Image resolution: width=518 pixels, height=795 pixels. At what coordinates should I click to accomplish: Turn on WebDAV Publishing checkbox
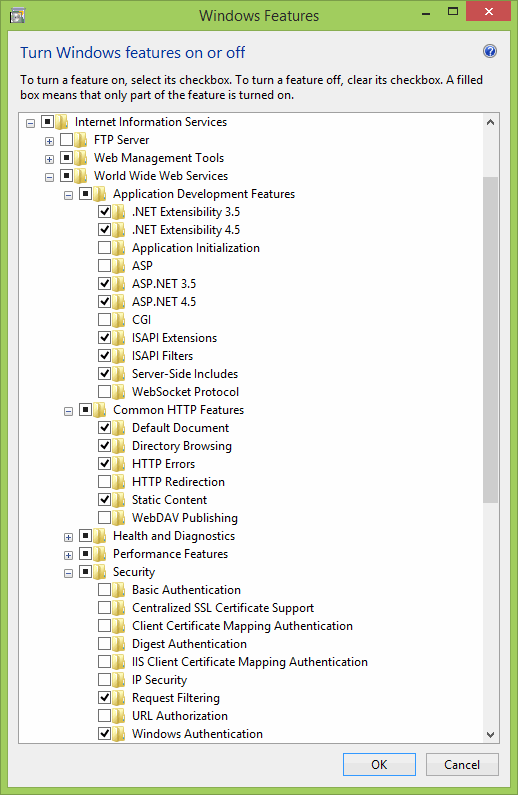pos(104,518)
